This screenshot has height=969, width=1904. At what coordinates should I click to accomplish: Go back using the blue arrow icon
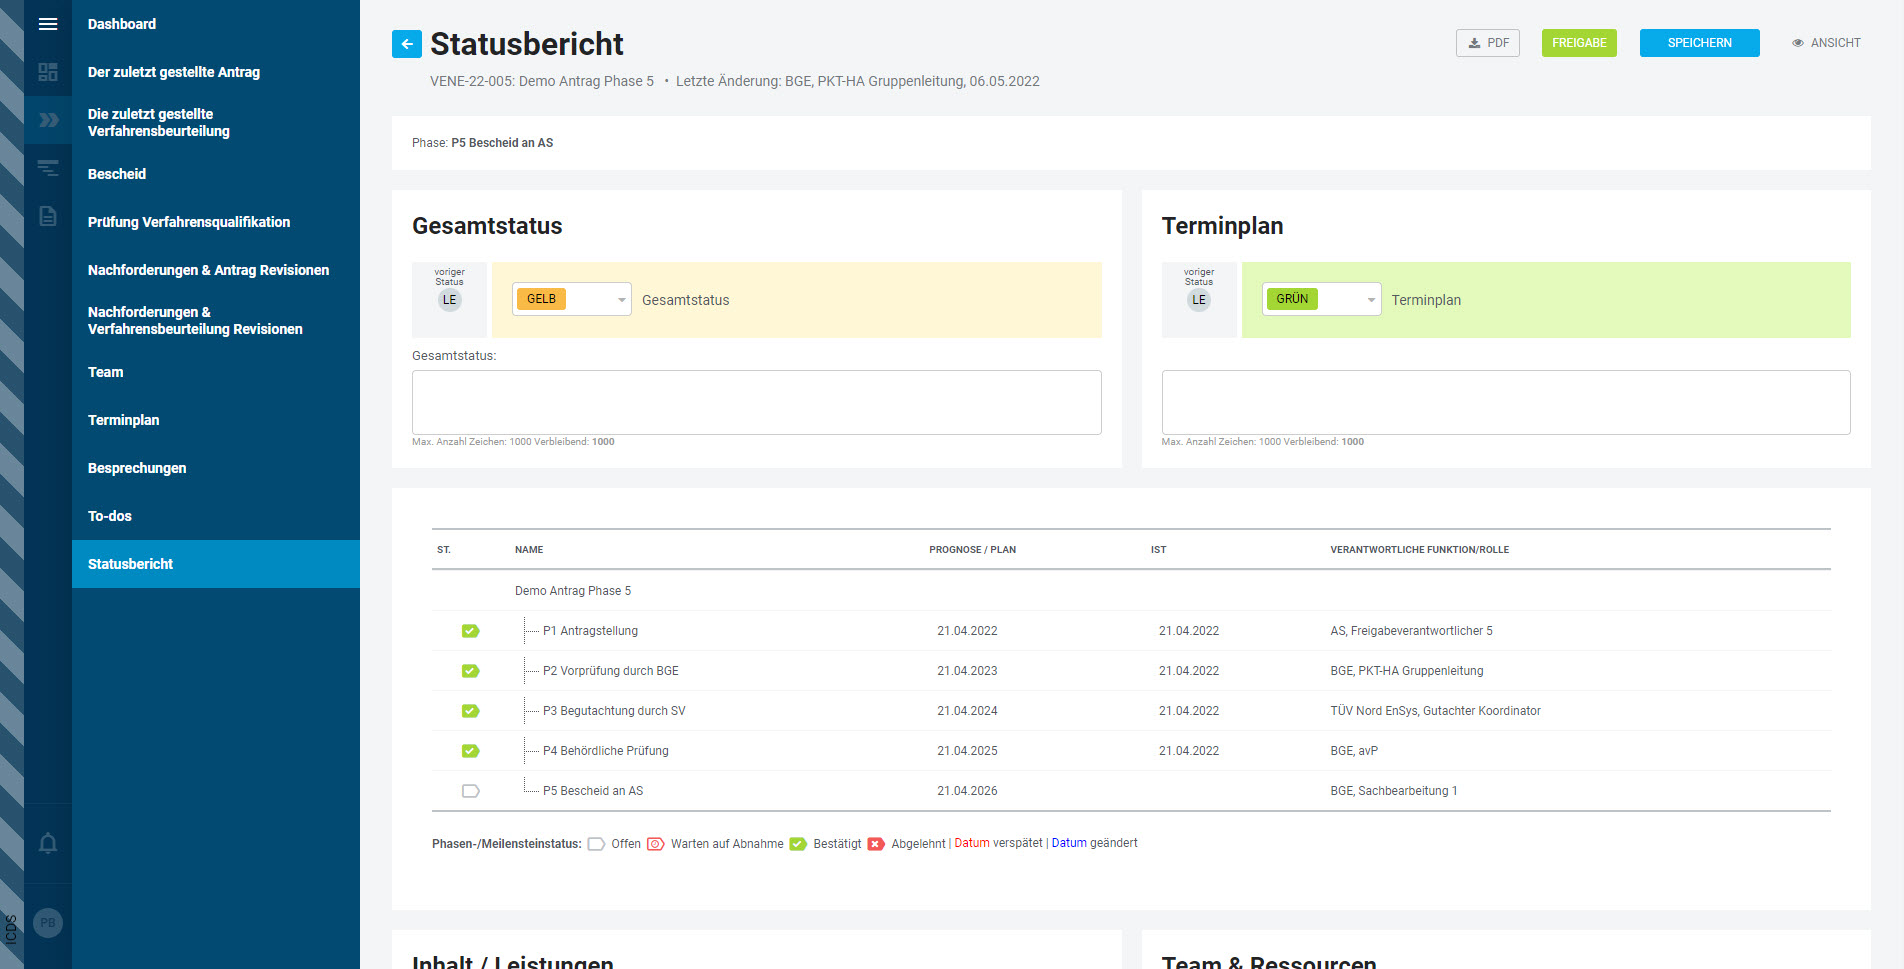[x=407, y=44]
